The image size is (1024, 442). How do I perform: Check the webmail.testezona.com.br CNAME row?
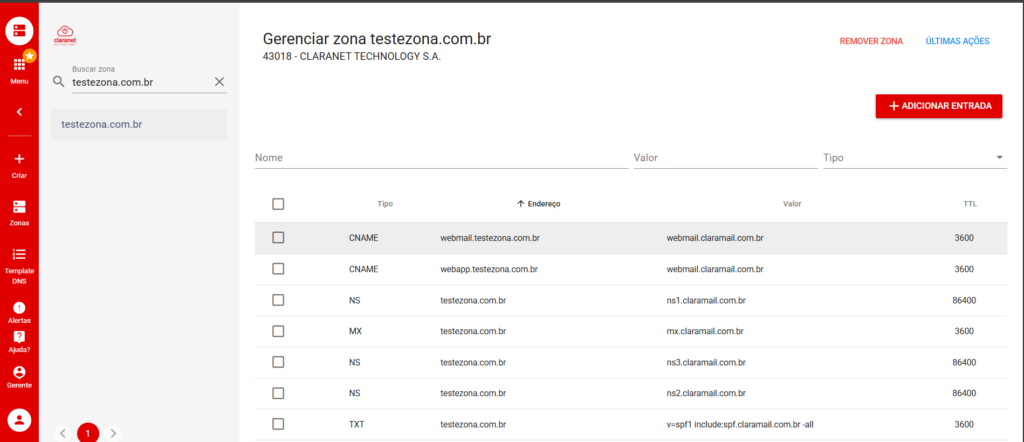278,238
